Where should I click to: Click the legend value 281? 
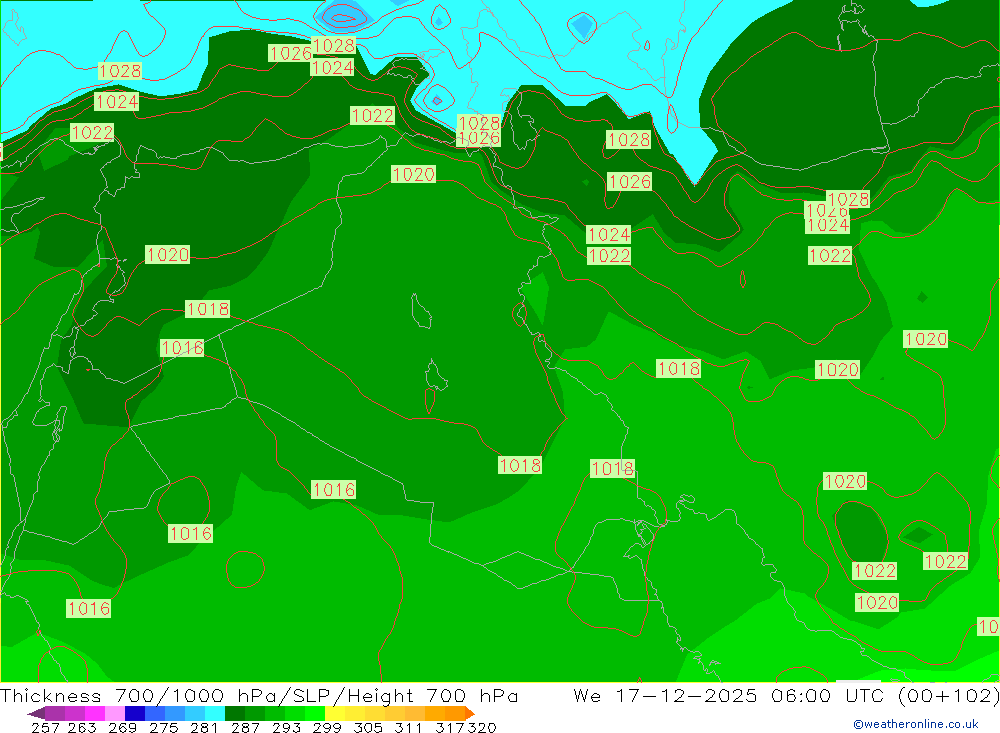click(x=204, y=727)
